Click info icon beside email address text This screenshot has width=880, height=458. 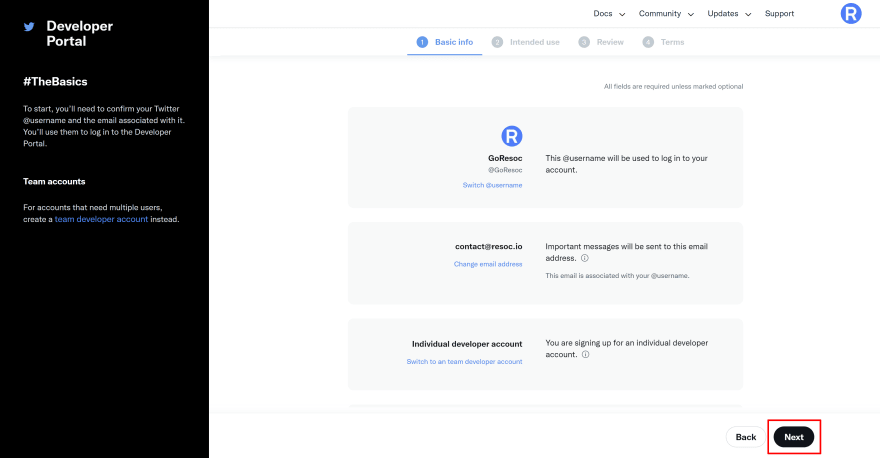click(x=584, y=258)
